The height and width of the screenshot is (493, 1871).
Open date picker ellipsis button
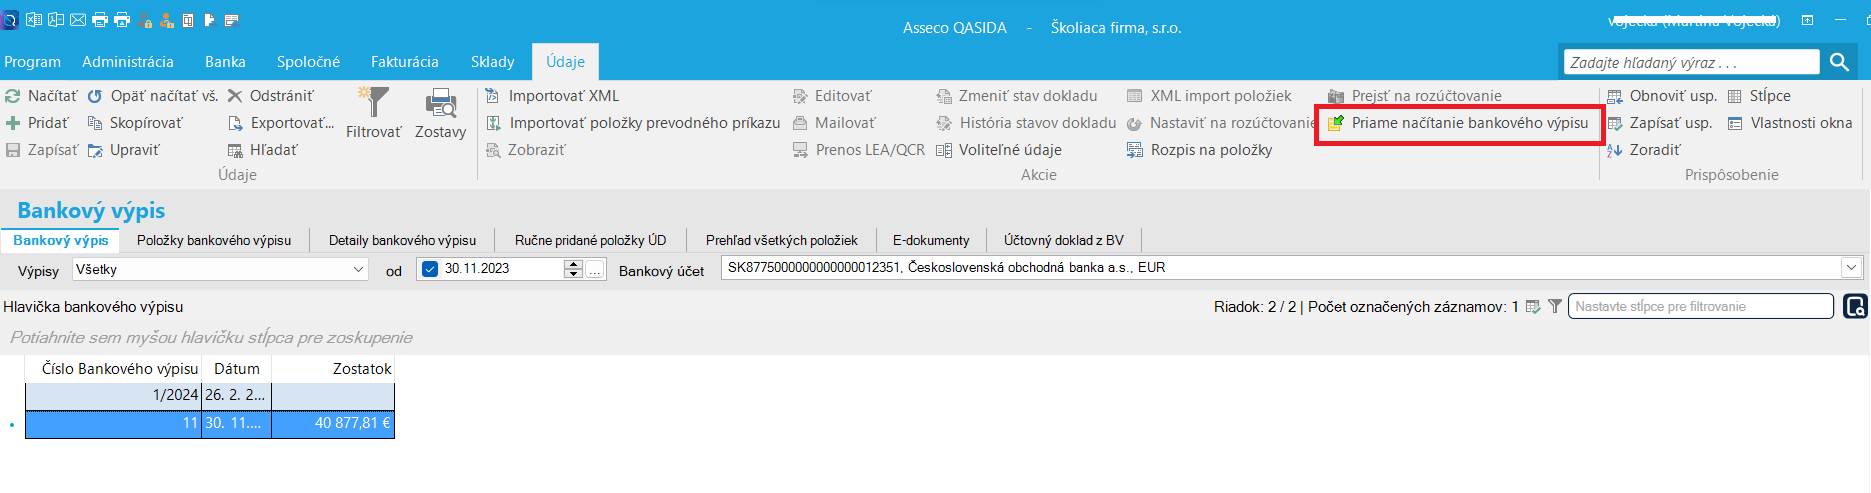(x=595, y=270)
